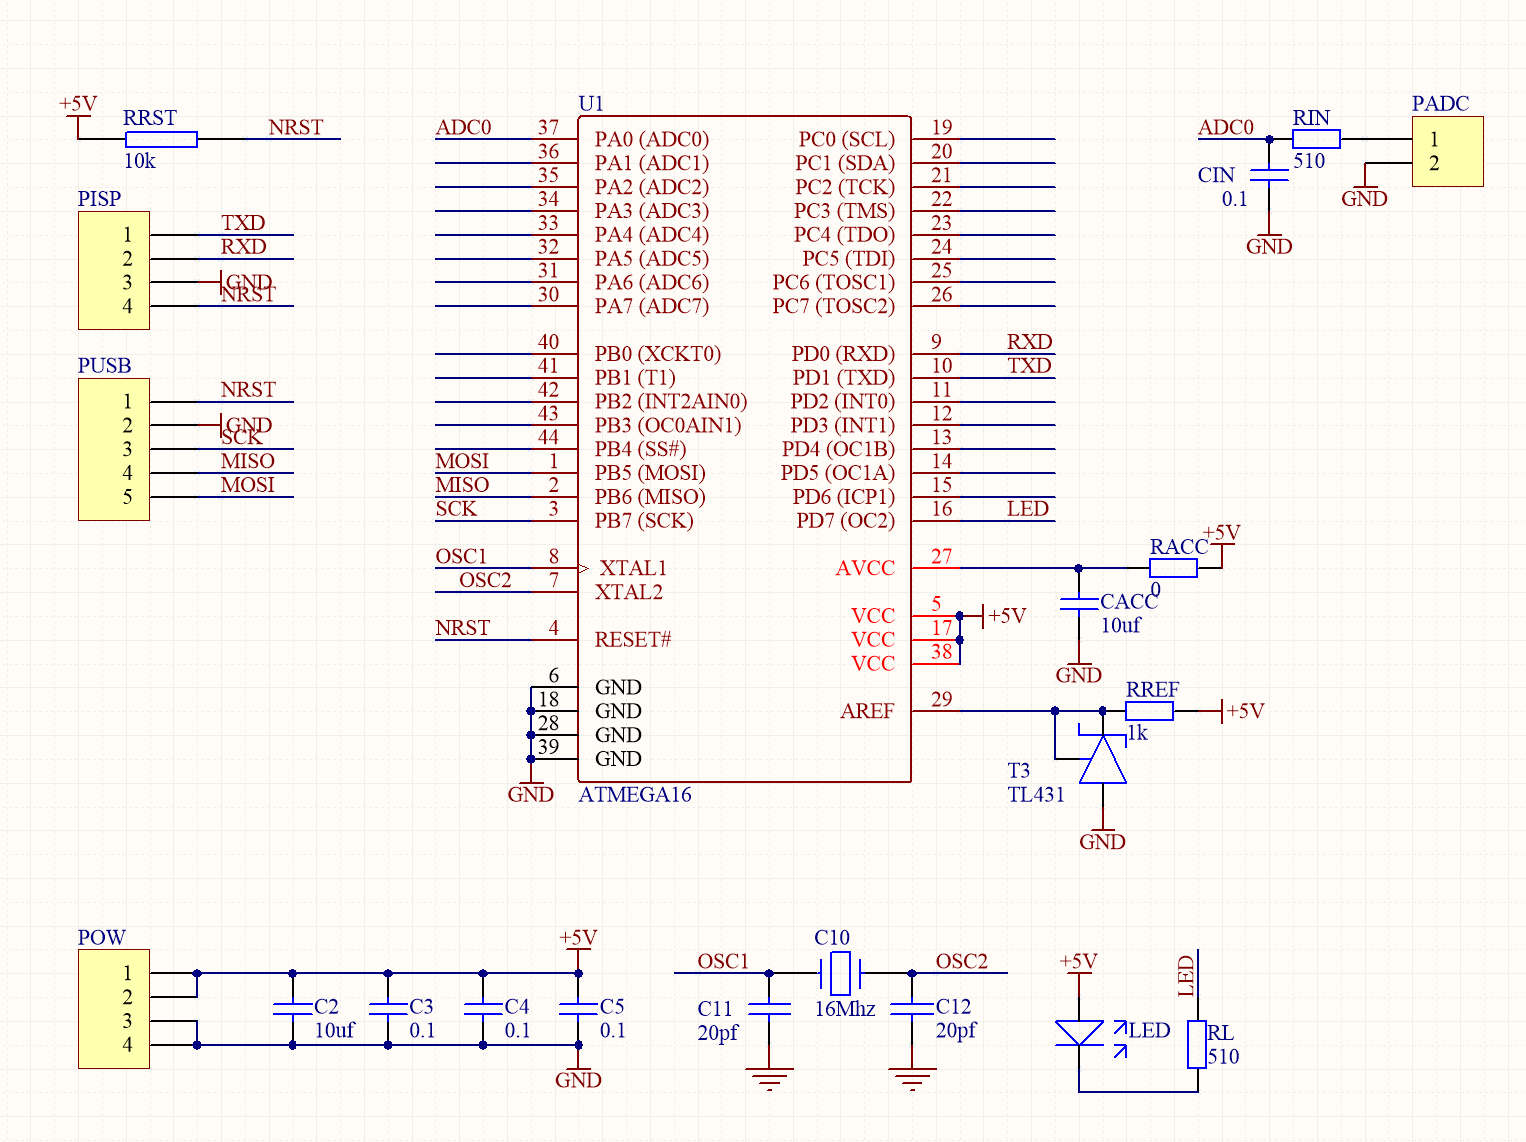Click the RIN 510 resistor symbol

[1314, 138]
